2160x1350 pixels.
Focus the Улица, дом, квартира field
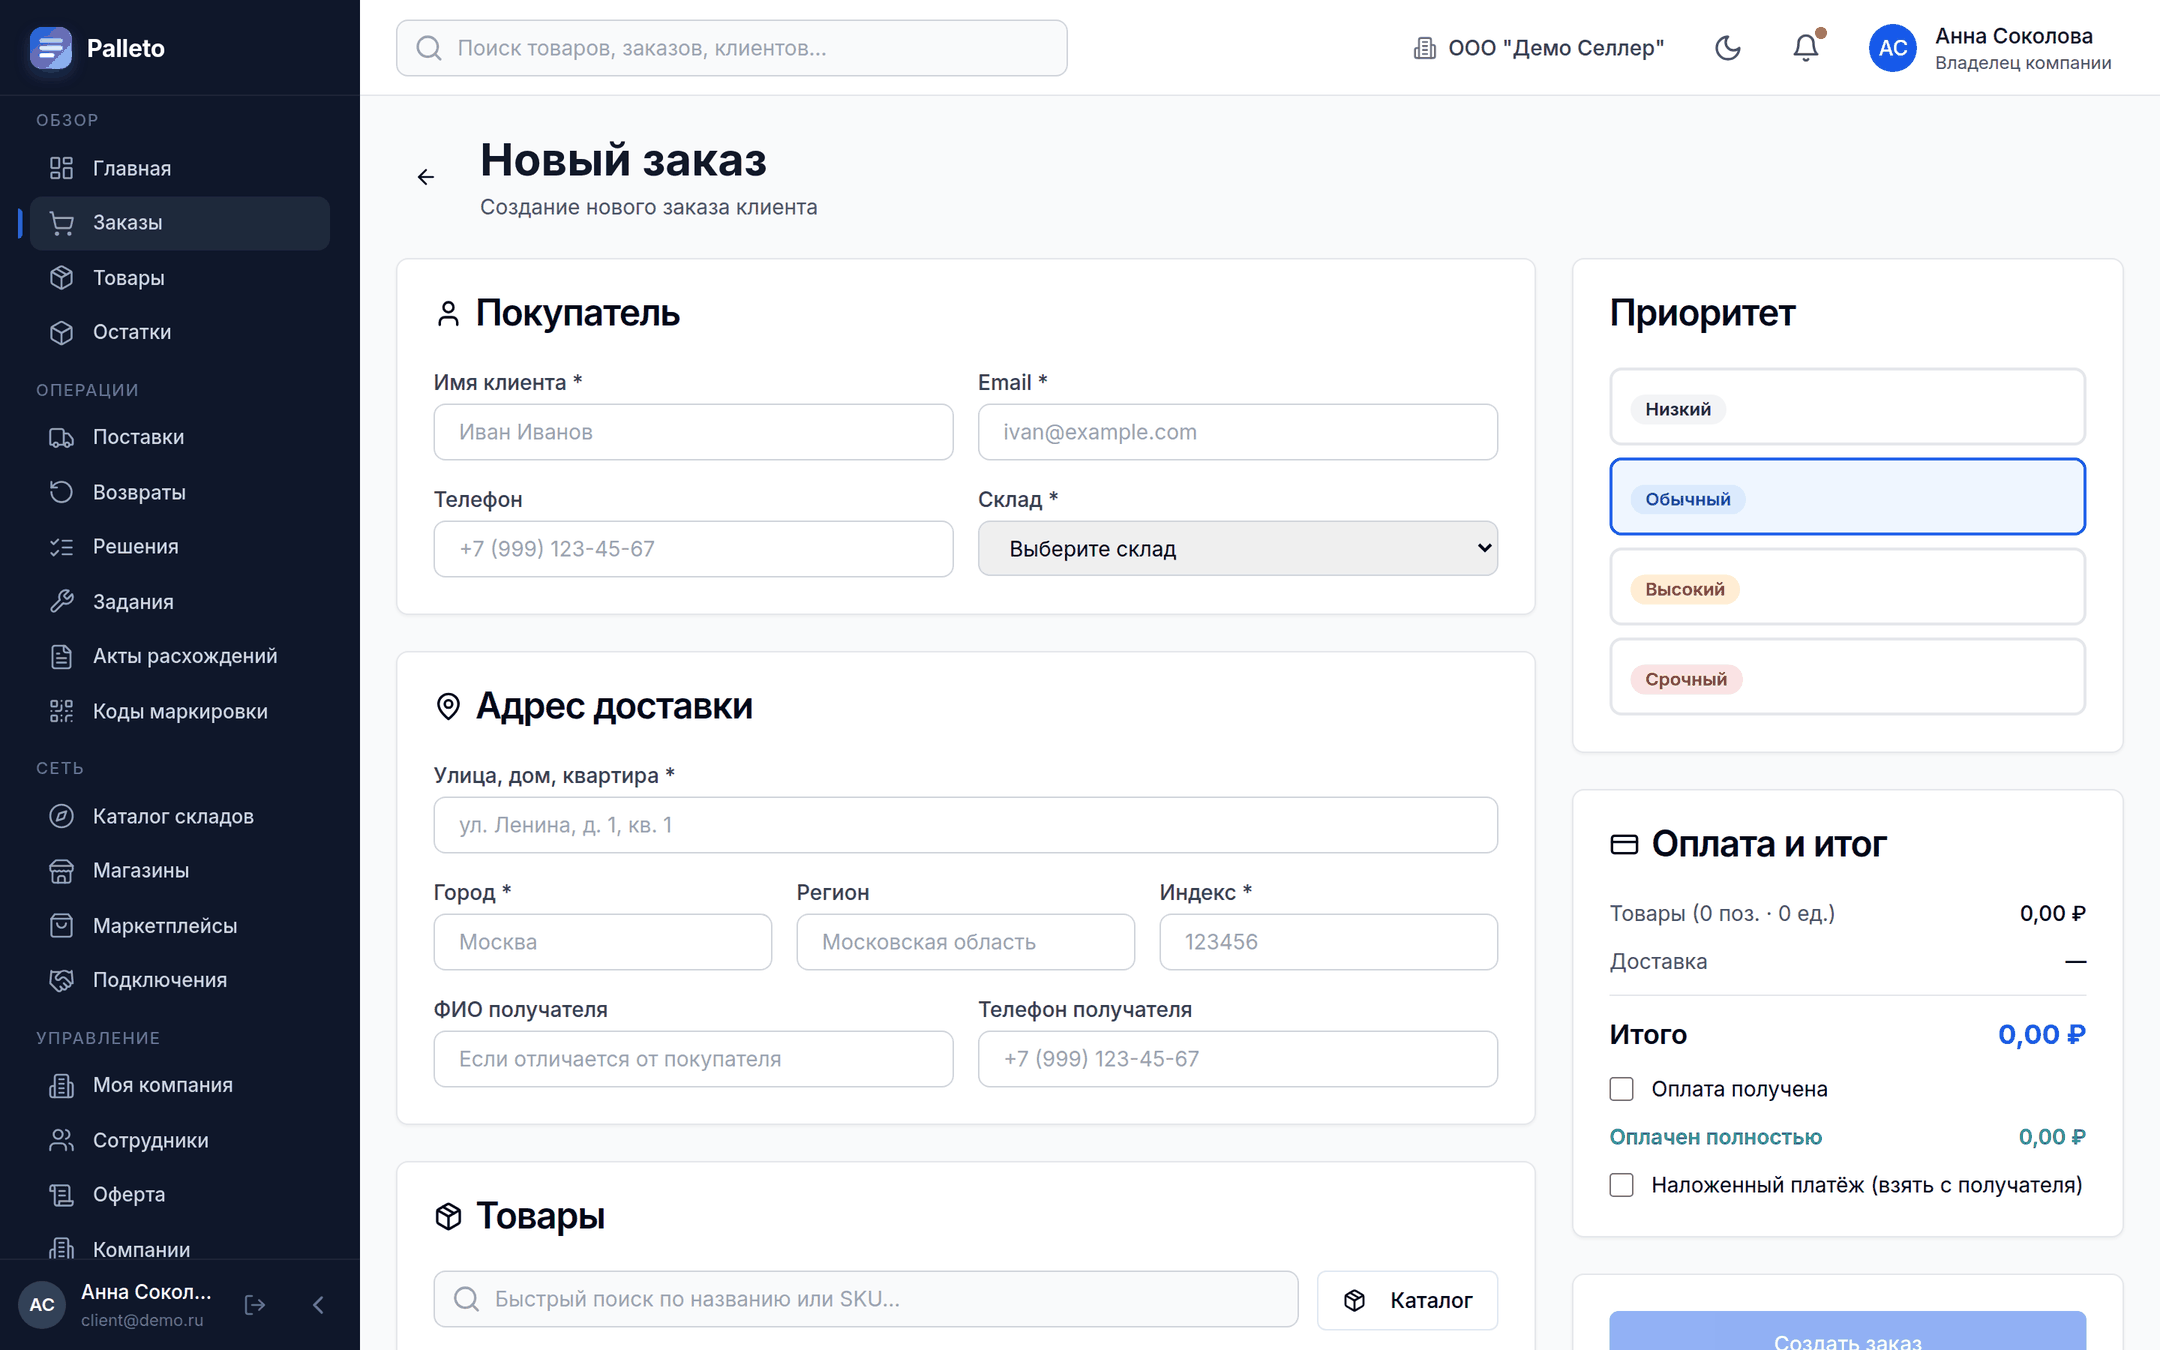(x=965, y=825)
